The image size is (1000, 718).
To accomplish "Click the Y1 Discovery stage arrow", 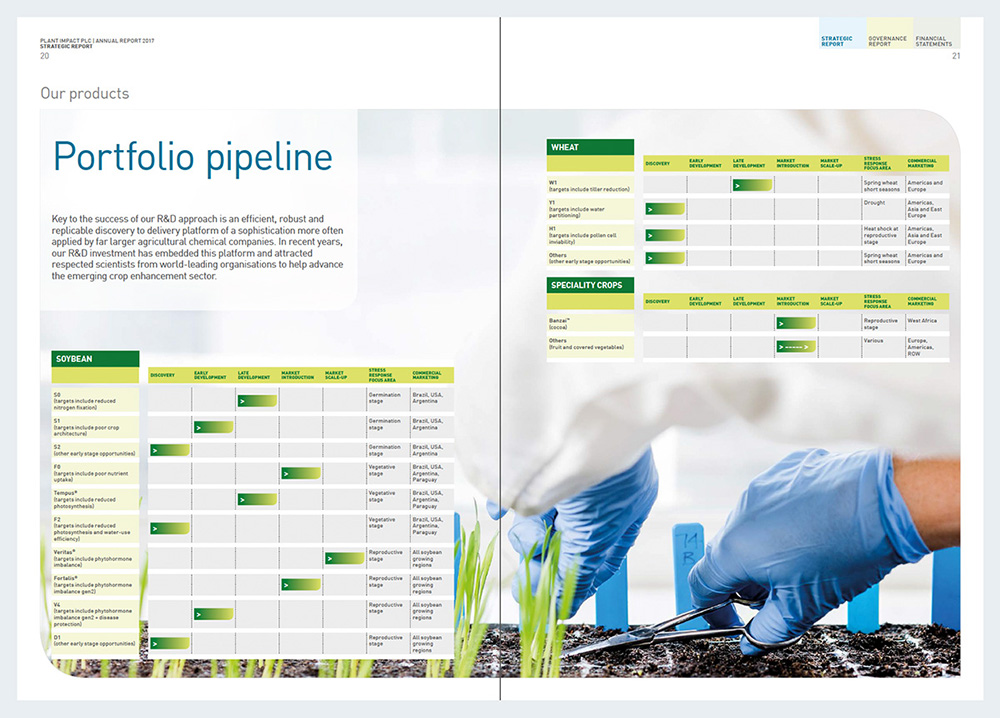I will pos(664,208).
